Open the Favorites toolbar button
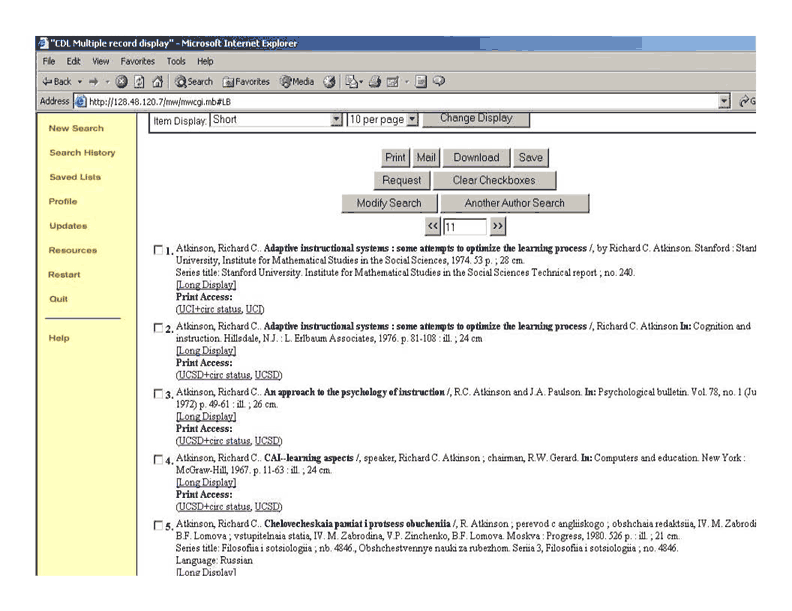The width and height of the screenshot is (792, 611). [246, 81]
